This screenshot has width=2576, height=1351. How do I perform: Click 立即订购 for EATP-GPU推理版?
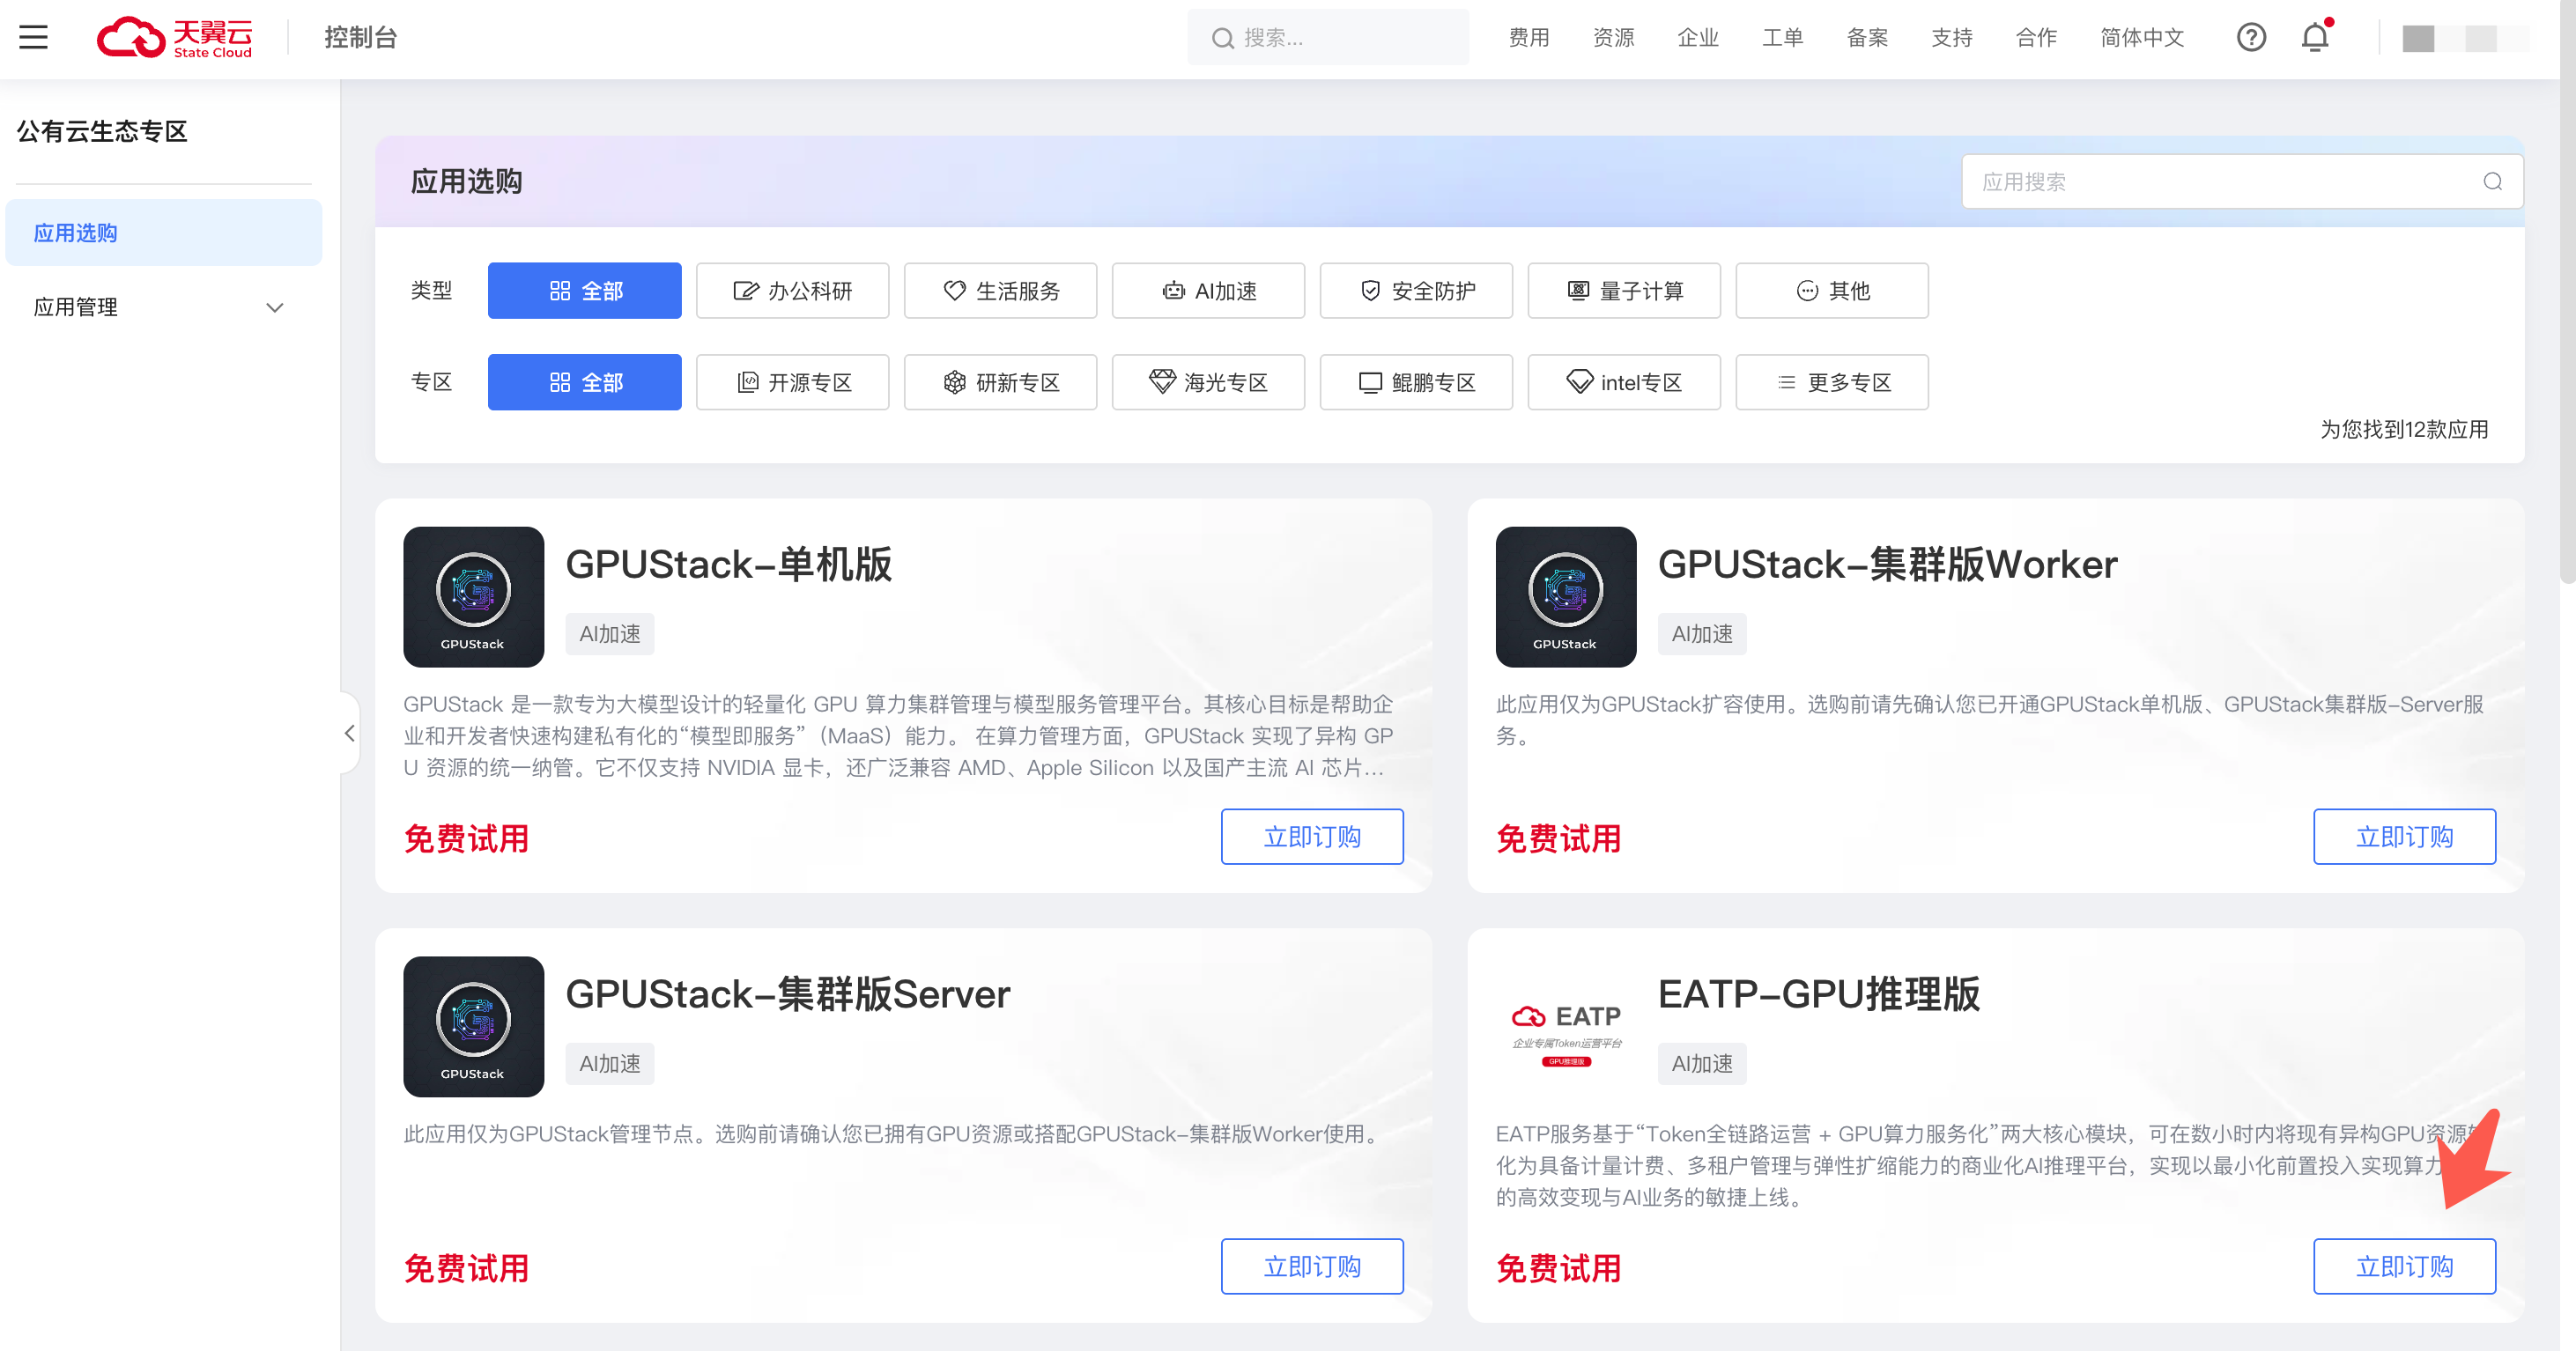2404,1266
